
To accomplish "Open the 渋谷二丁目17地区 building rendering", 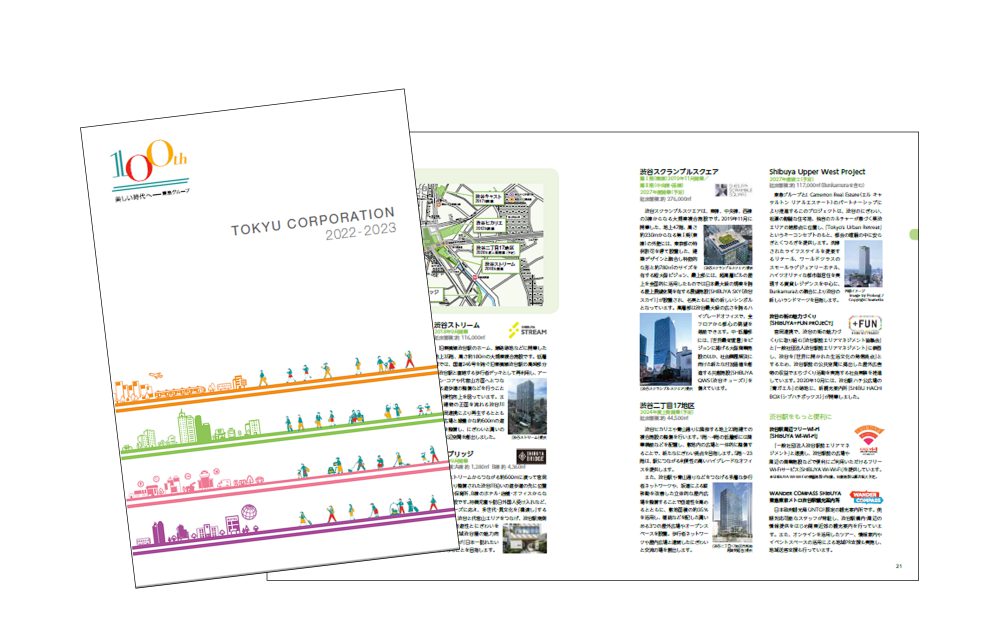I will point(733,512).
